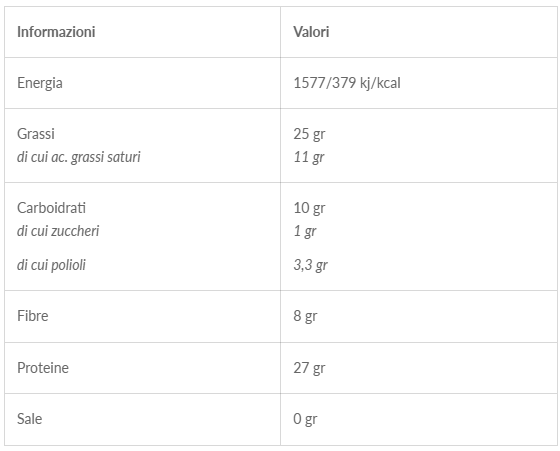The image size is (560, 451).
Task: Select the di cui ac. grassi saturi text
Action: [79, 157]
